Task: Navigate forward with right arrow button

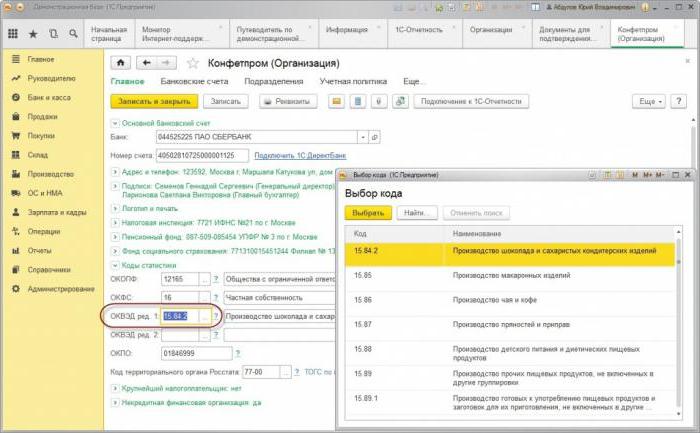Action: tap(166, 63)
